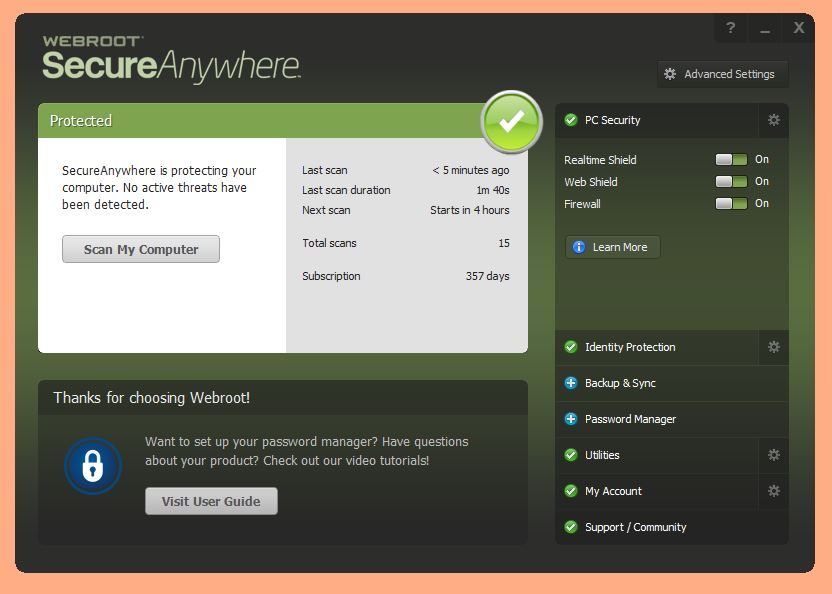This screenshot has height=594, width=832.
Task: Click Utilities green check icon
Action: point(571,455)
